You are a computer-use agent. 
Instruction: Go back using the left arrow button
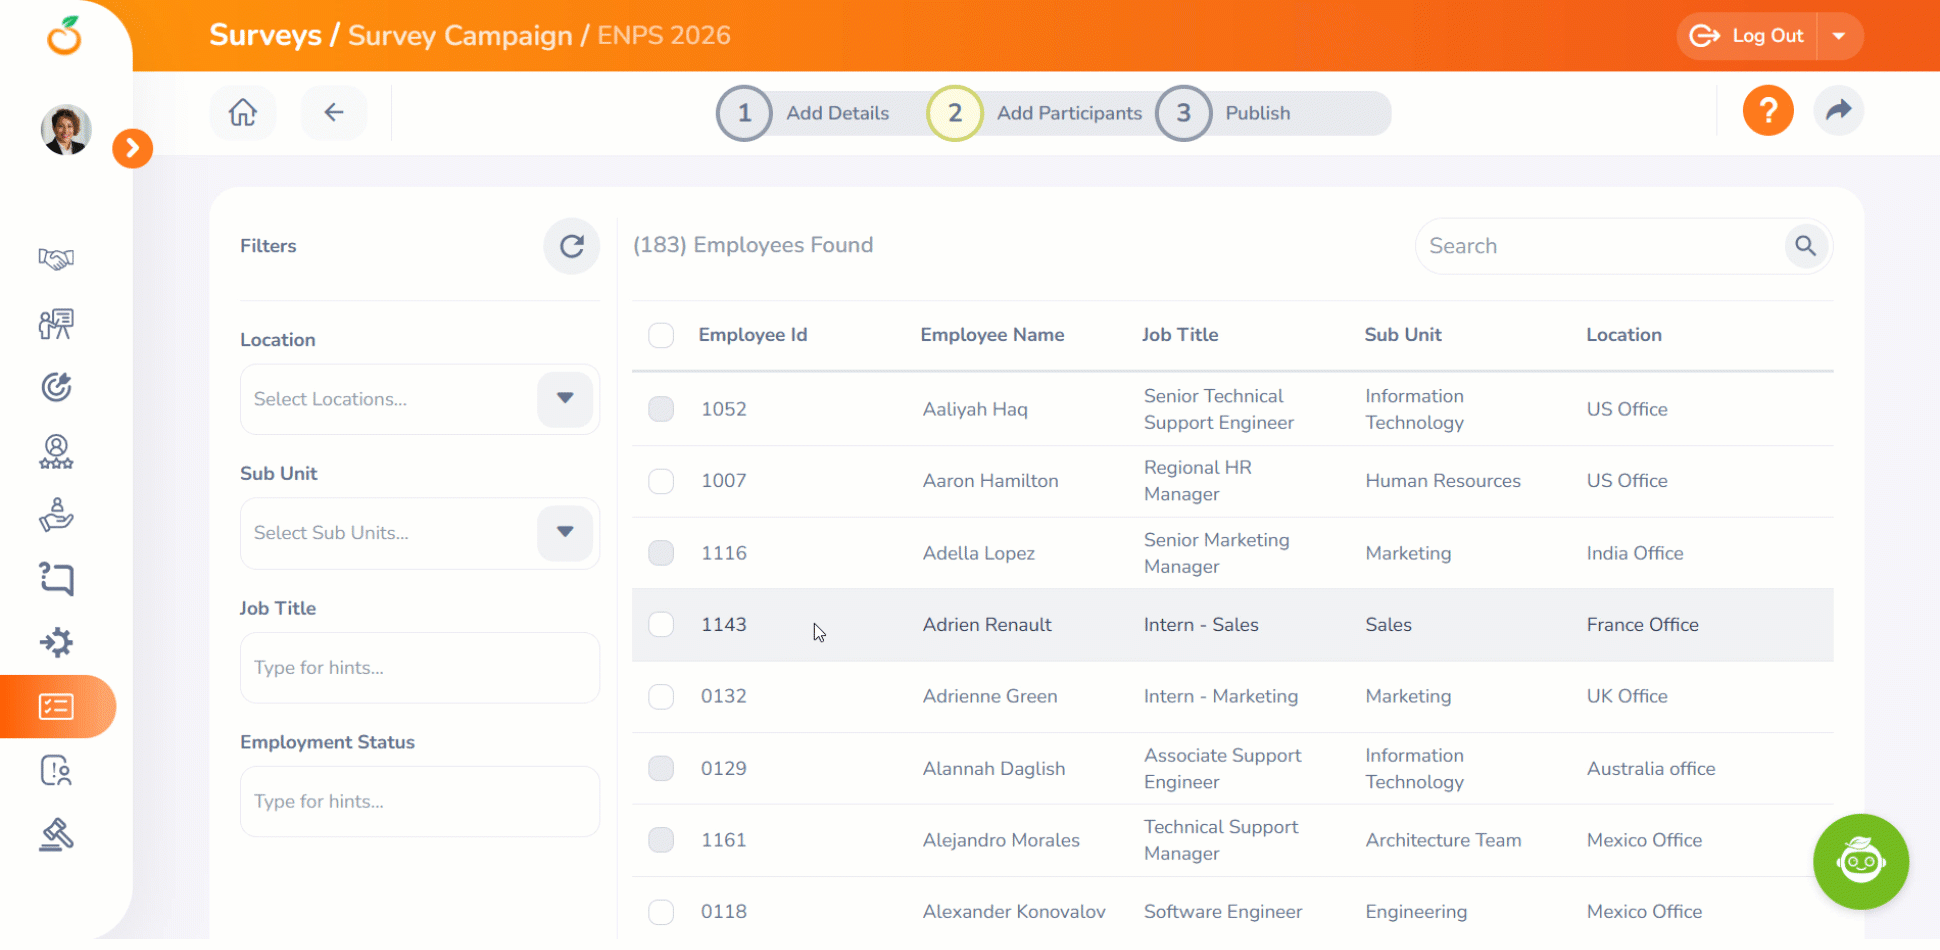(x=334, y=112)
